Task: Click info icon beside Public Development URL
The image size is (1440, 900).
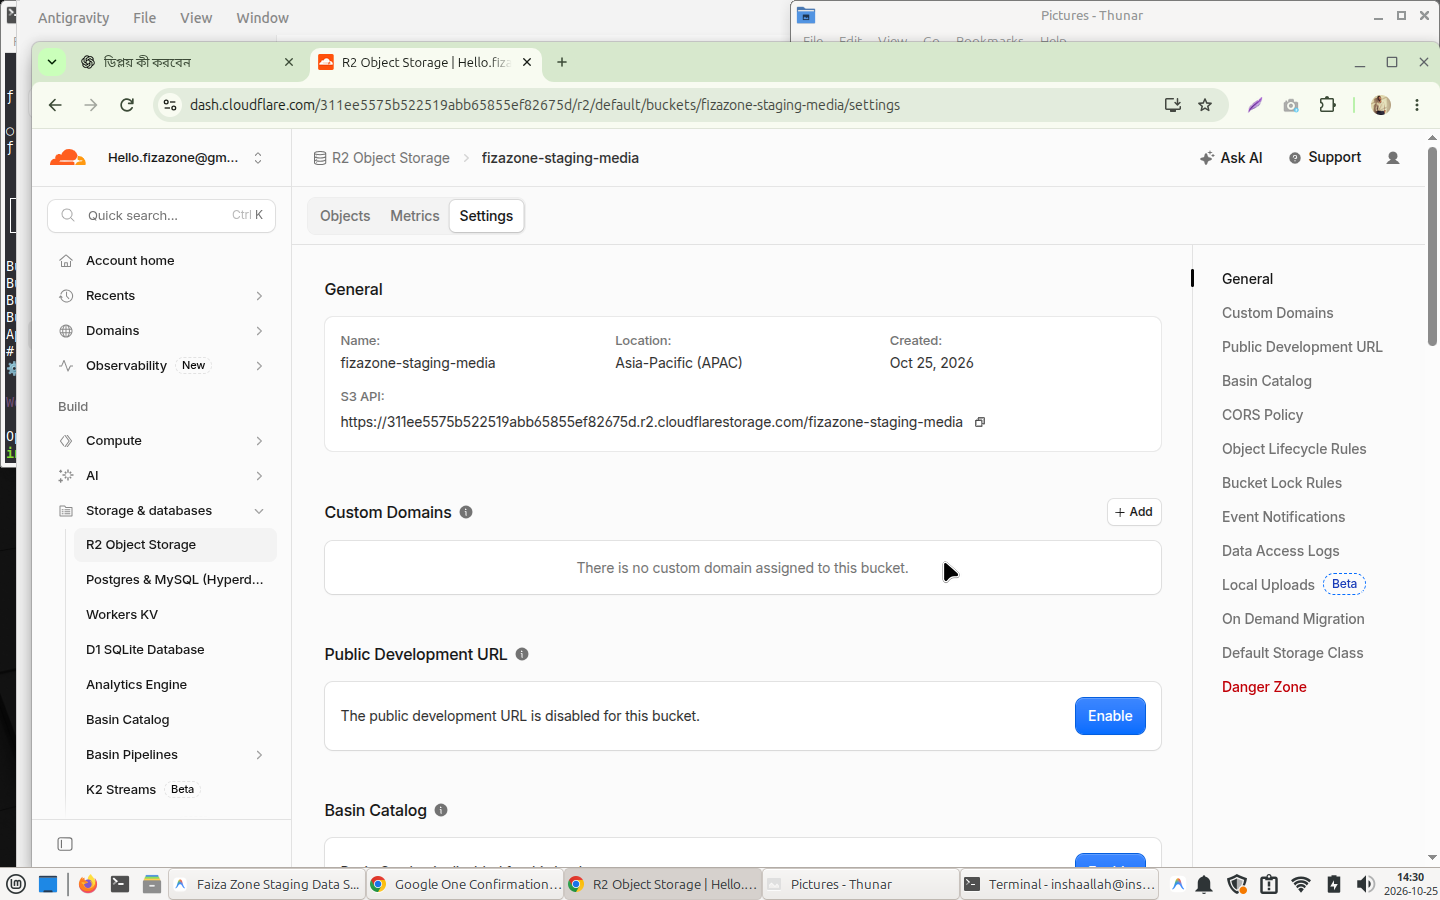Action: 522,654
